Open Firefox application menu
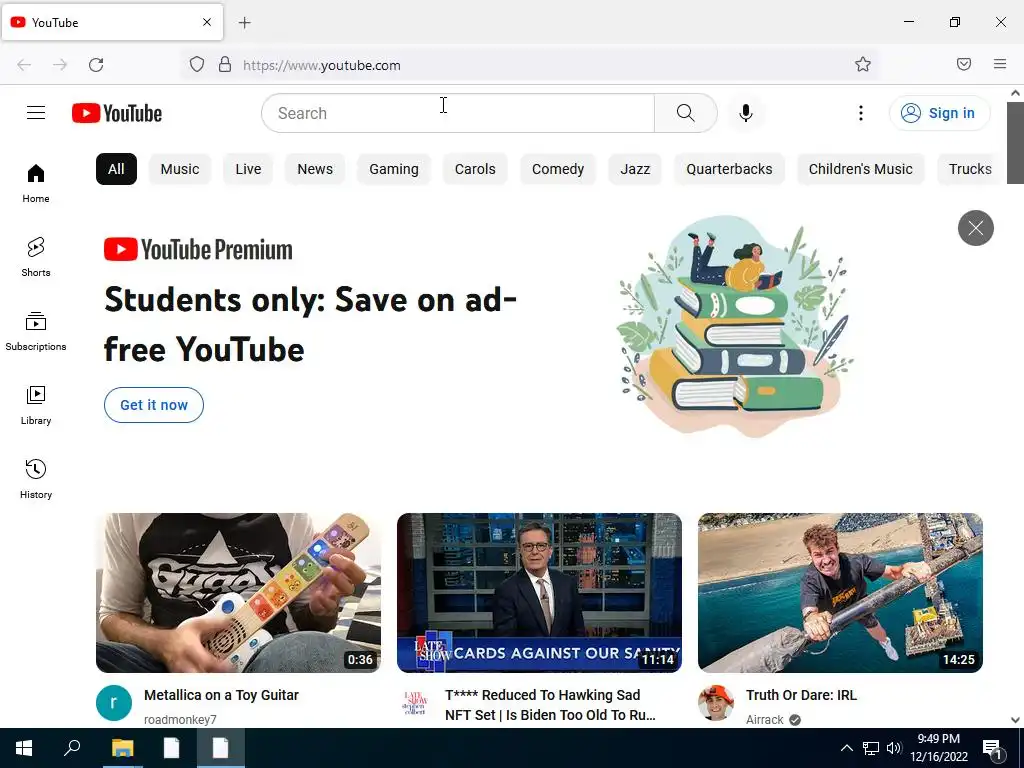The image size is (1024, 768). pos(1000,64)
